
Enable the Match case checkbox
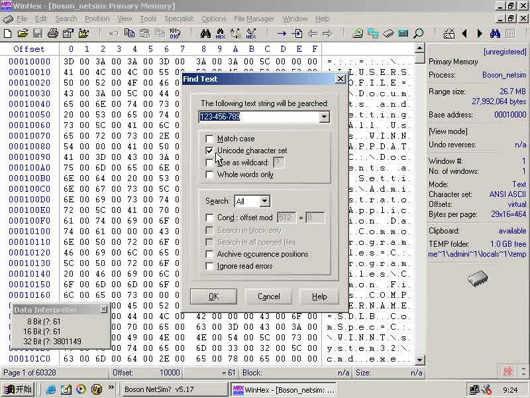(x=209, y=139)
